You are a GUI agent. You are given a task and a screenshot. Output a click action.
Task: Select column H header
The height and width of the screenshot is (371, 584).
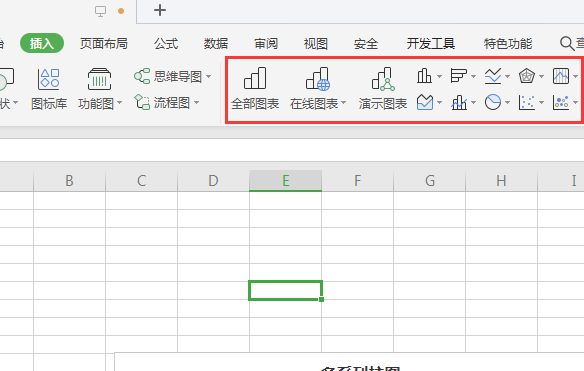501,181
